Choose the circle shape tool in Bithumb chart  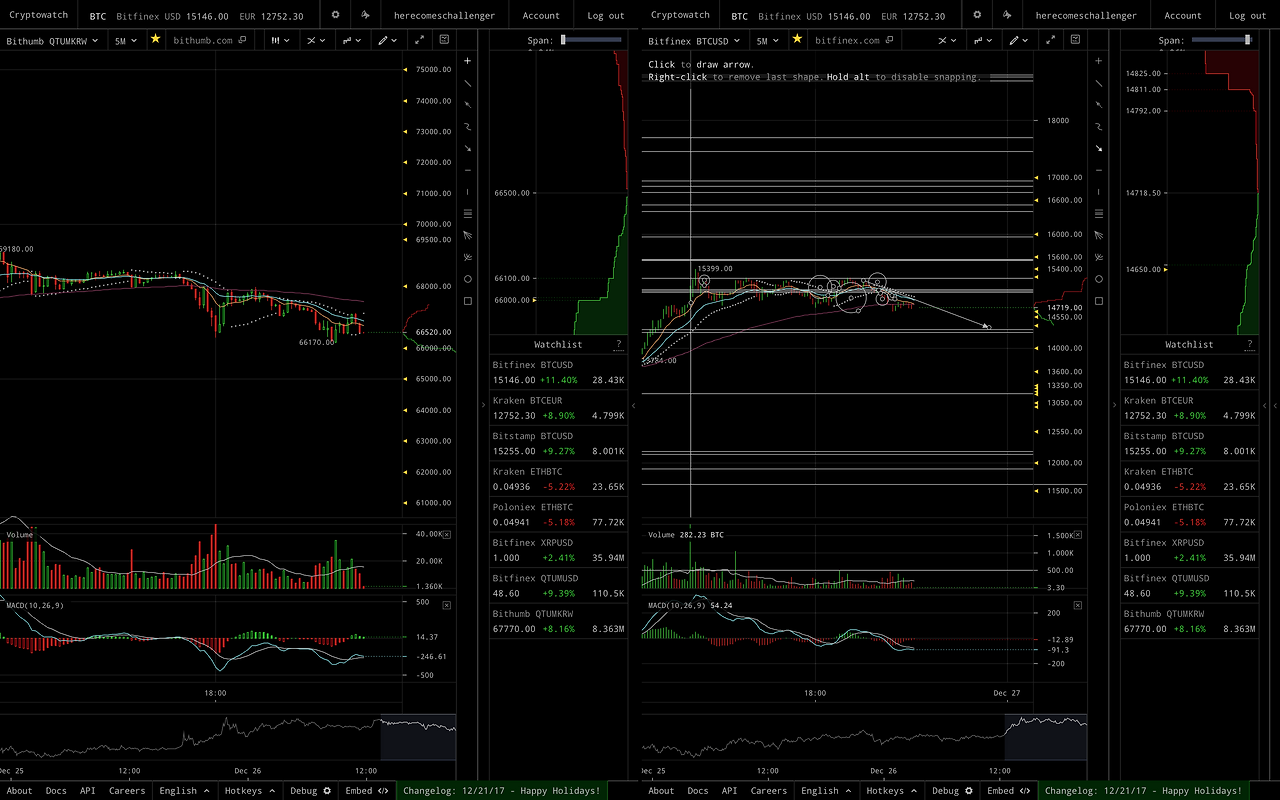click(x=467, y=279)
